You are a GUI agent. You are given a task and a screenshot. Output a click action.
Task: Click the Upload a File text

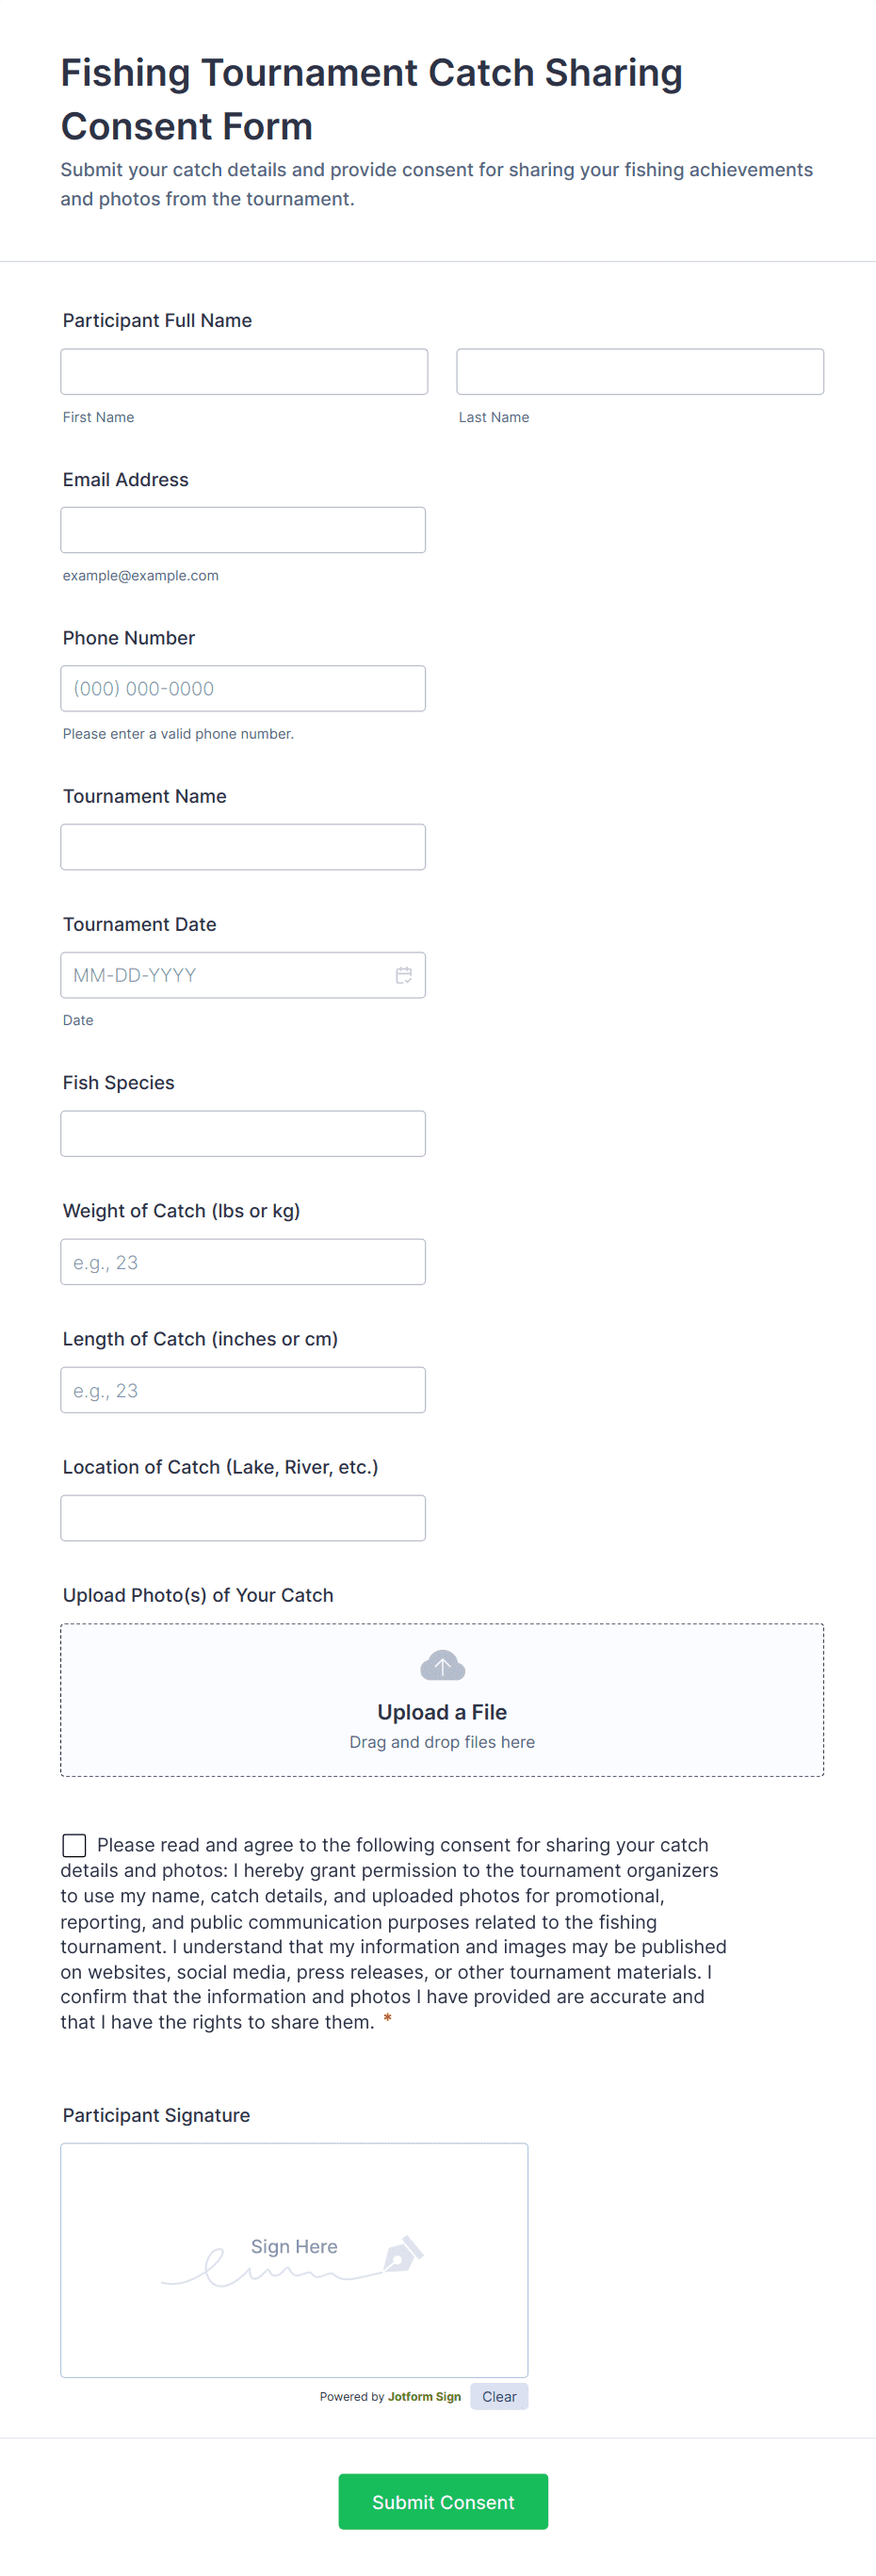pos(442,1712)
